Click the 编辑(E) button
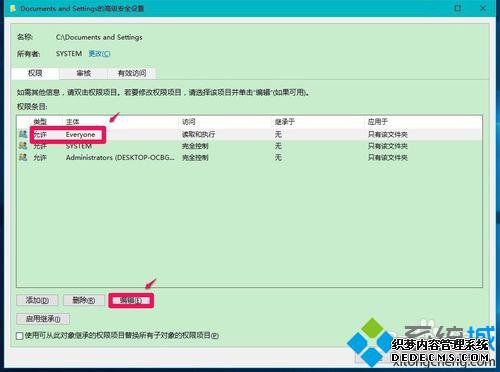 point(131,300)
